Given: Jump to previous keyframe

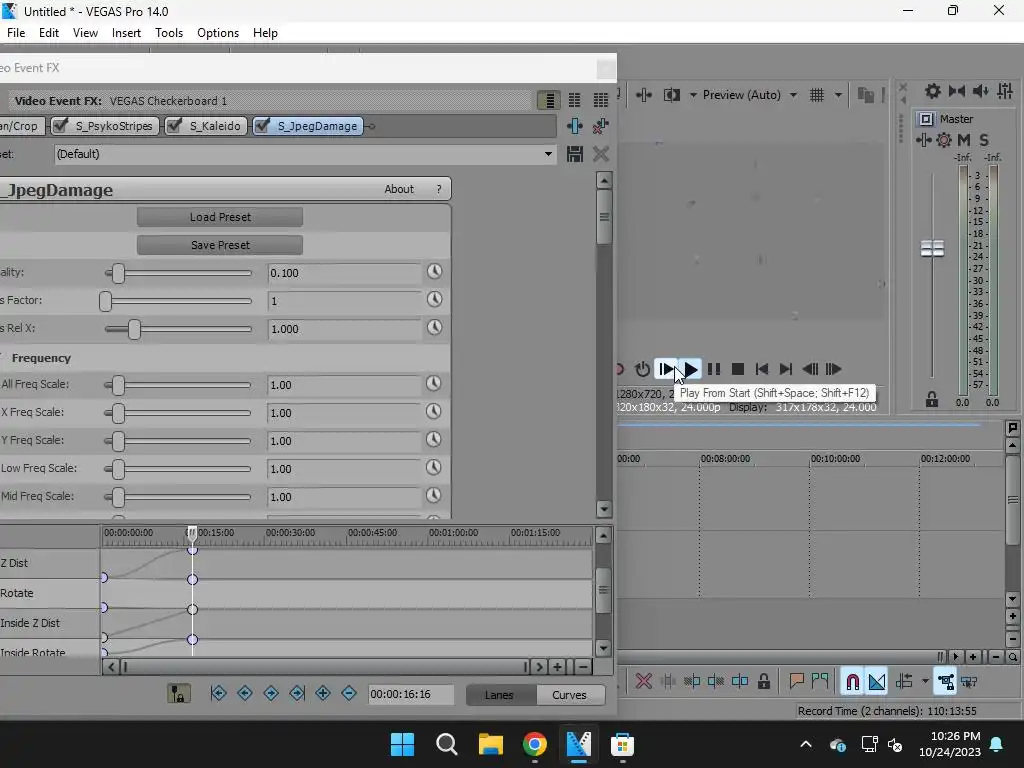Looking at the screenshot, I should (245, 694).
